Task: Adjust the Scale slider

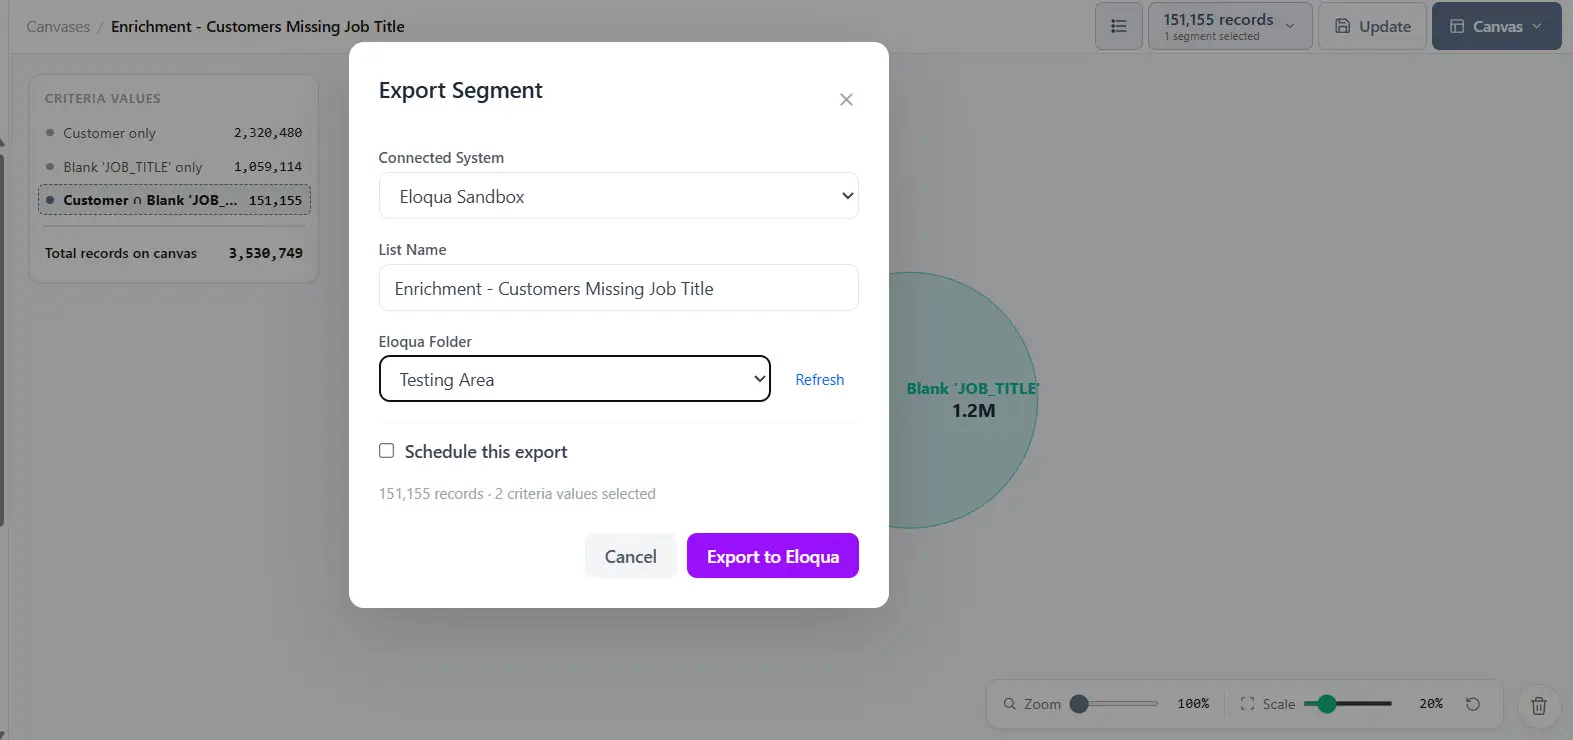Action: 1348,704
